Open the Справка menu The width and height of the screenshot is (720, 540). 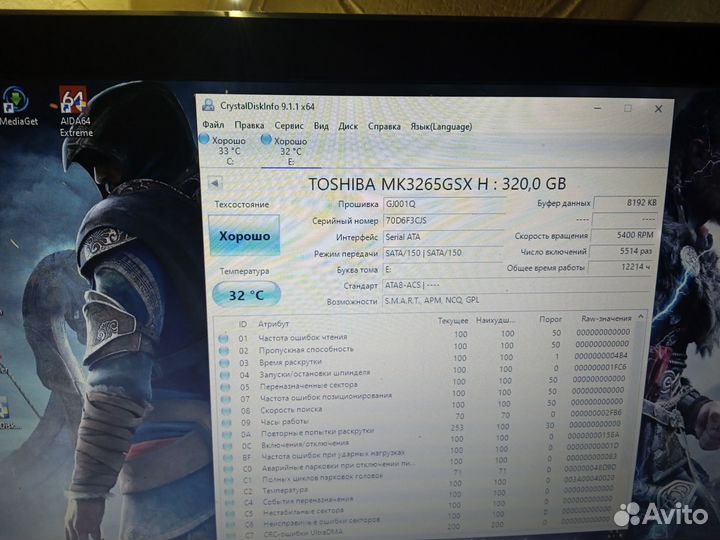tap(384, 126)
